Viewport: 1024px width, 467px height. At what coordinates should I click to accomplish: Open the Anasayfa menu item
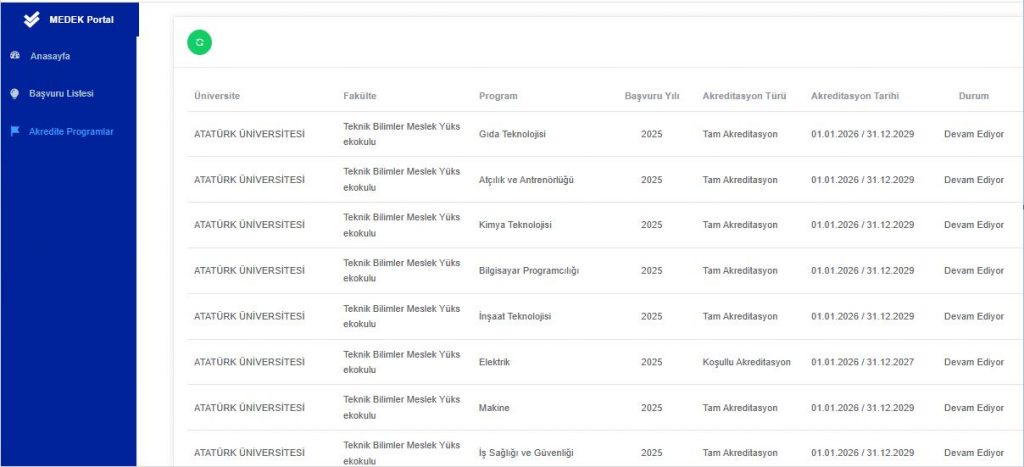(49, 56)
